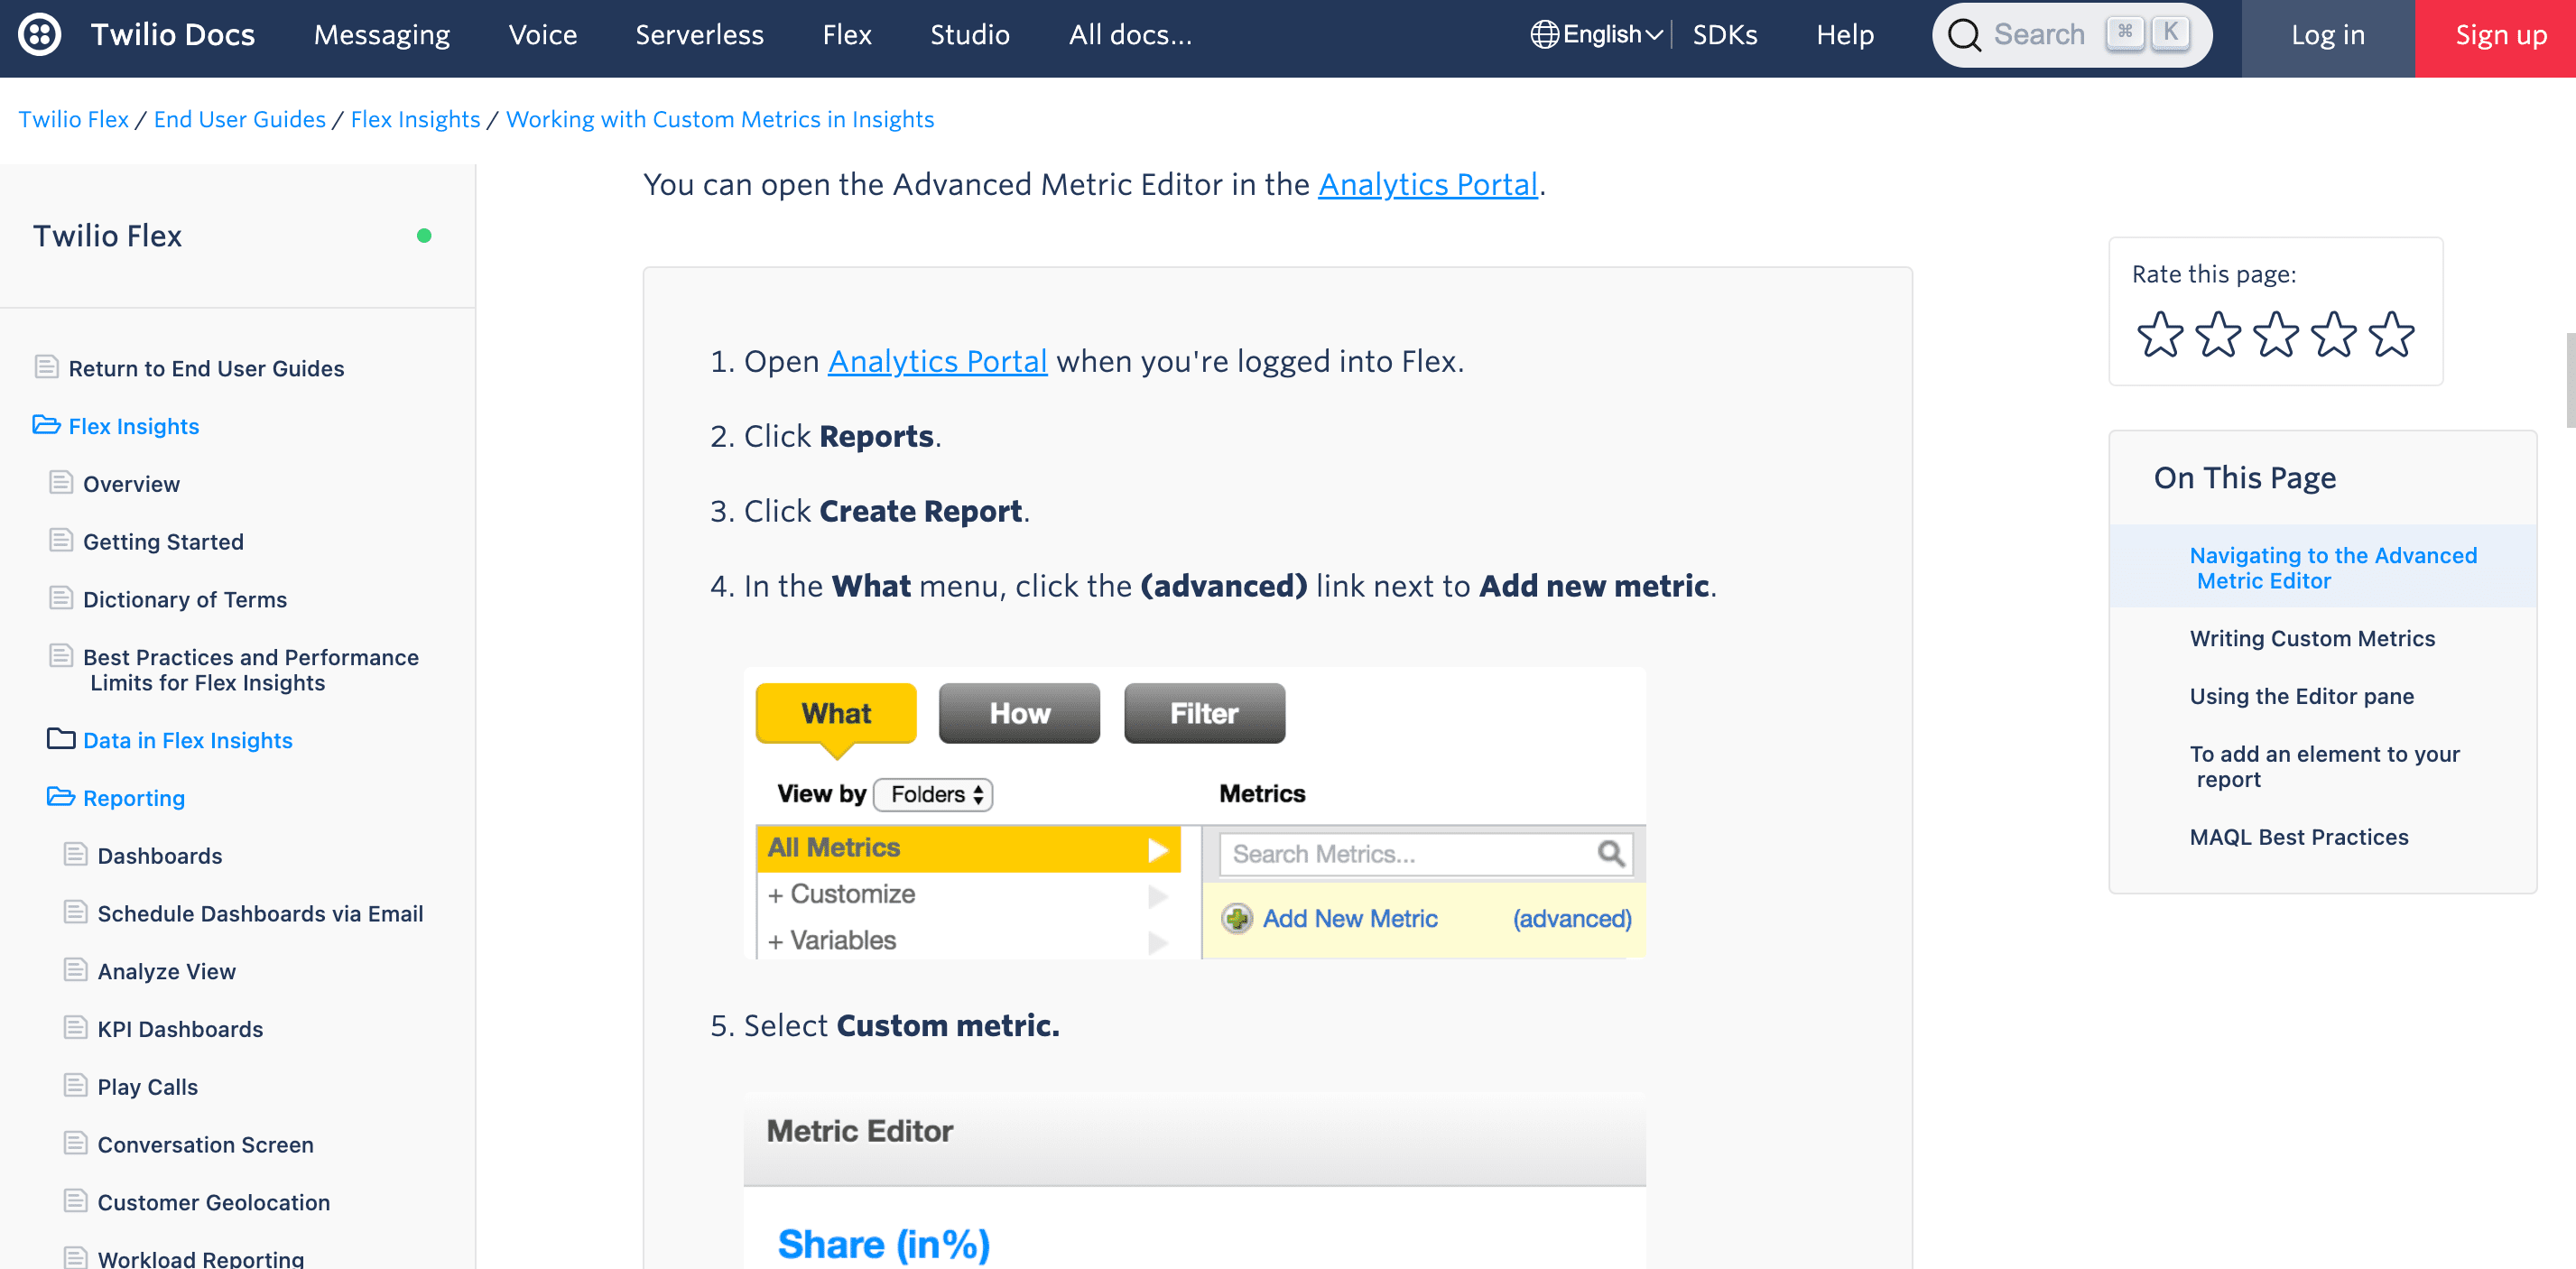Click the (advanced) link in metrics panel
The width and height of the screenshot is (2576, 1269).
pos(1572,918)
